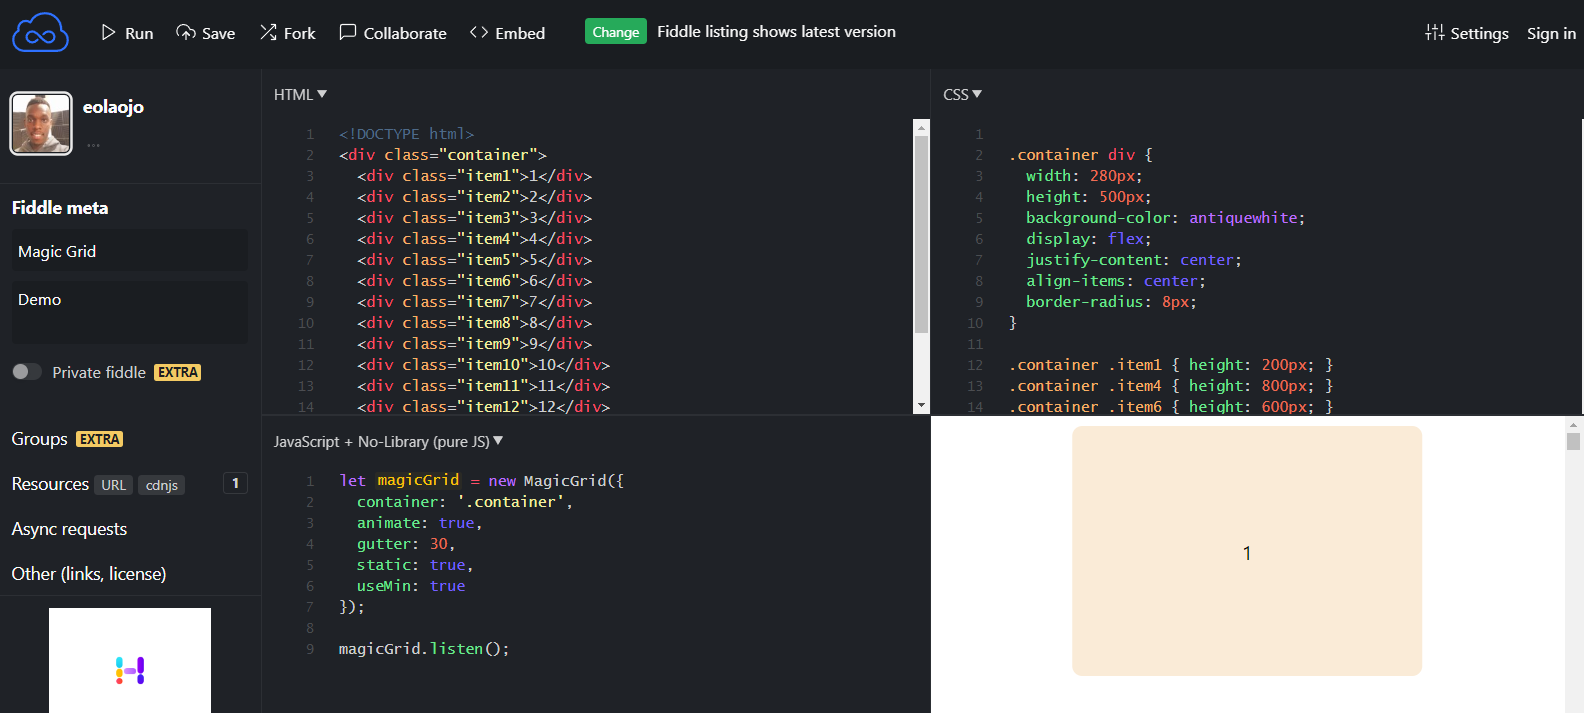Click the HTML panel scrollbar thumb

[921, 235]
